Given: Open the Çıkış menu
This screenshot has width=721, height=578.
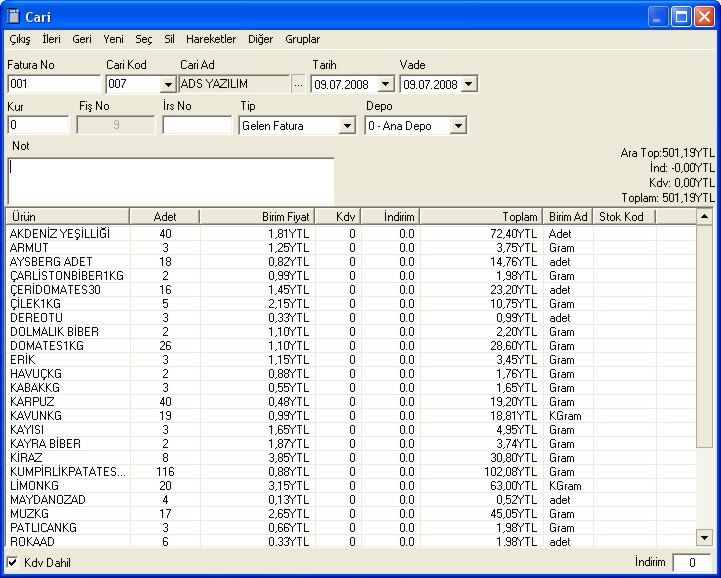Looking at the screenshot, I should point(20,40).
